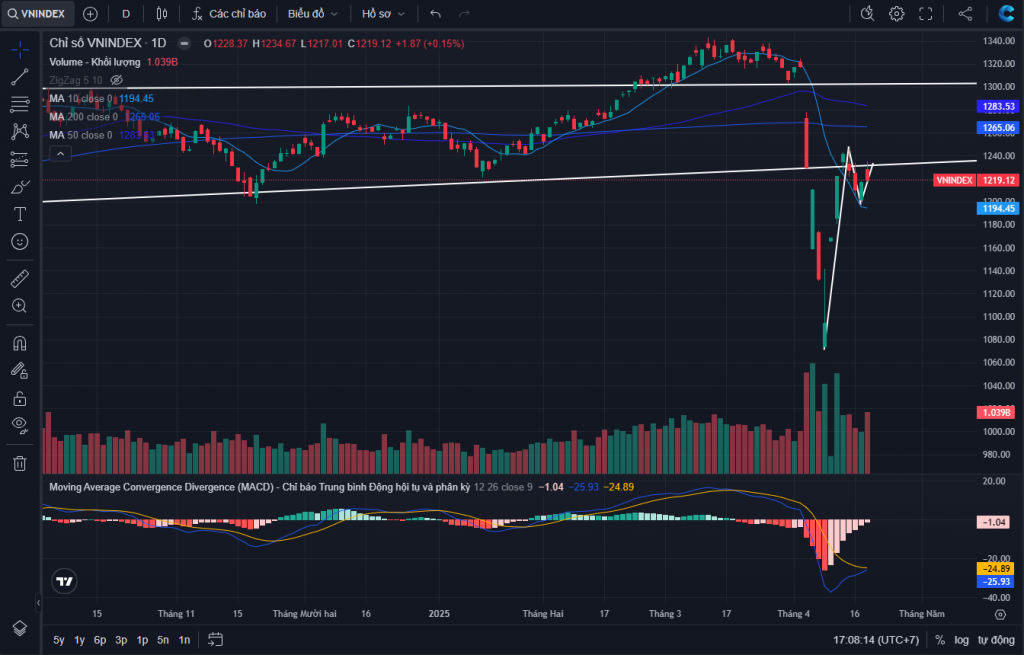Toggle log scale mode

pos(961,640)
